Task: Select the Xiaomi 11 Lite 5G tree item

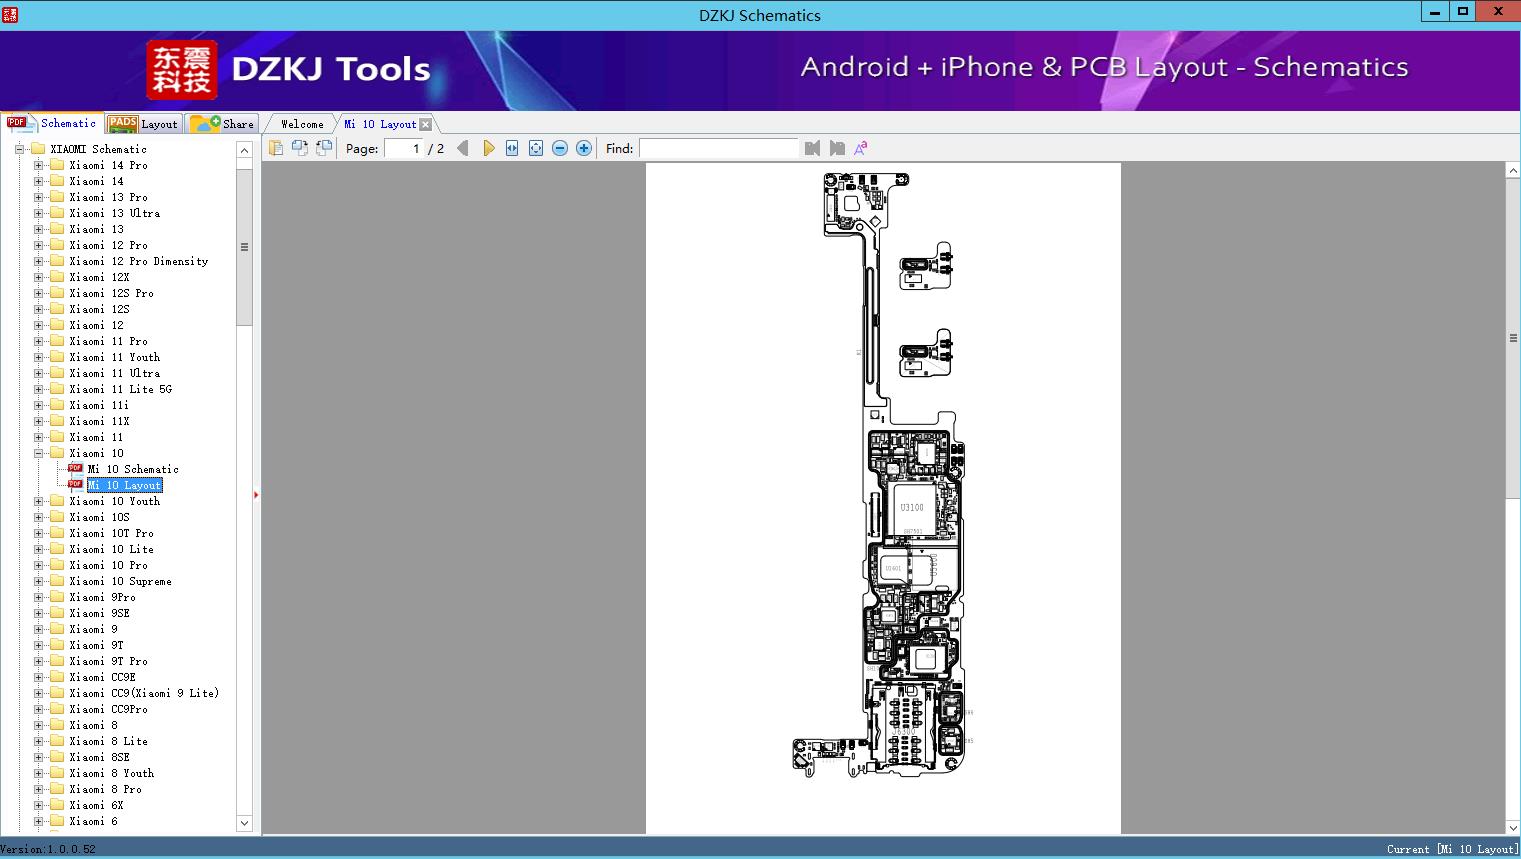Action: point(121,389)
